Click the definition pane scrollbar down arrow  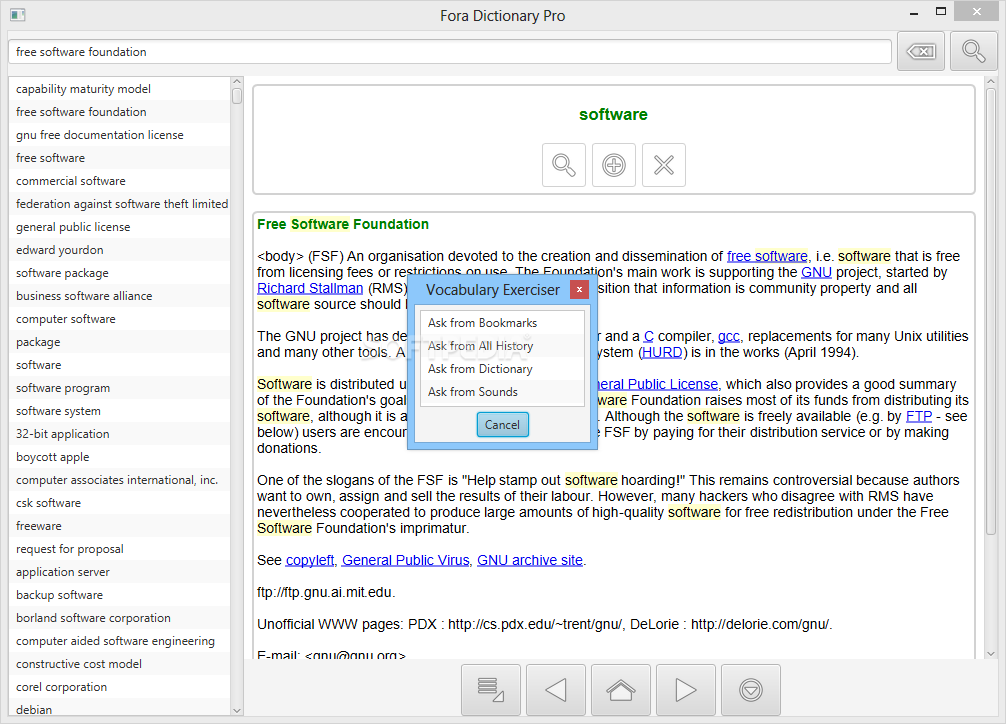[991, 653]
